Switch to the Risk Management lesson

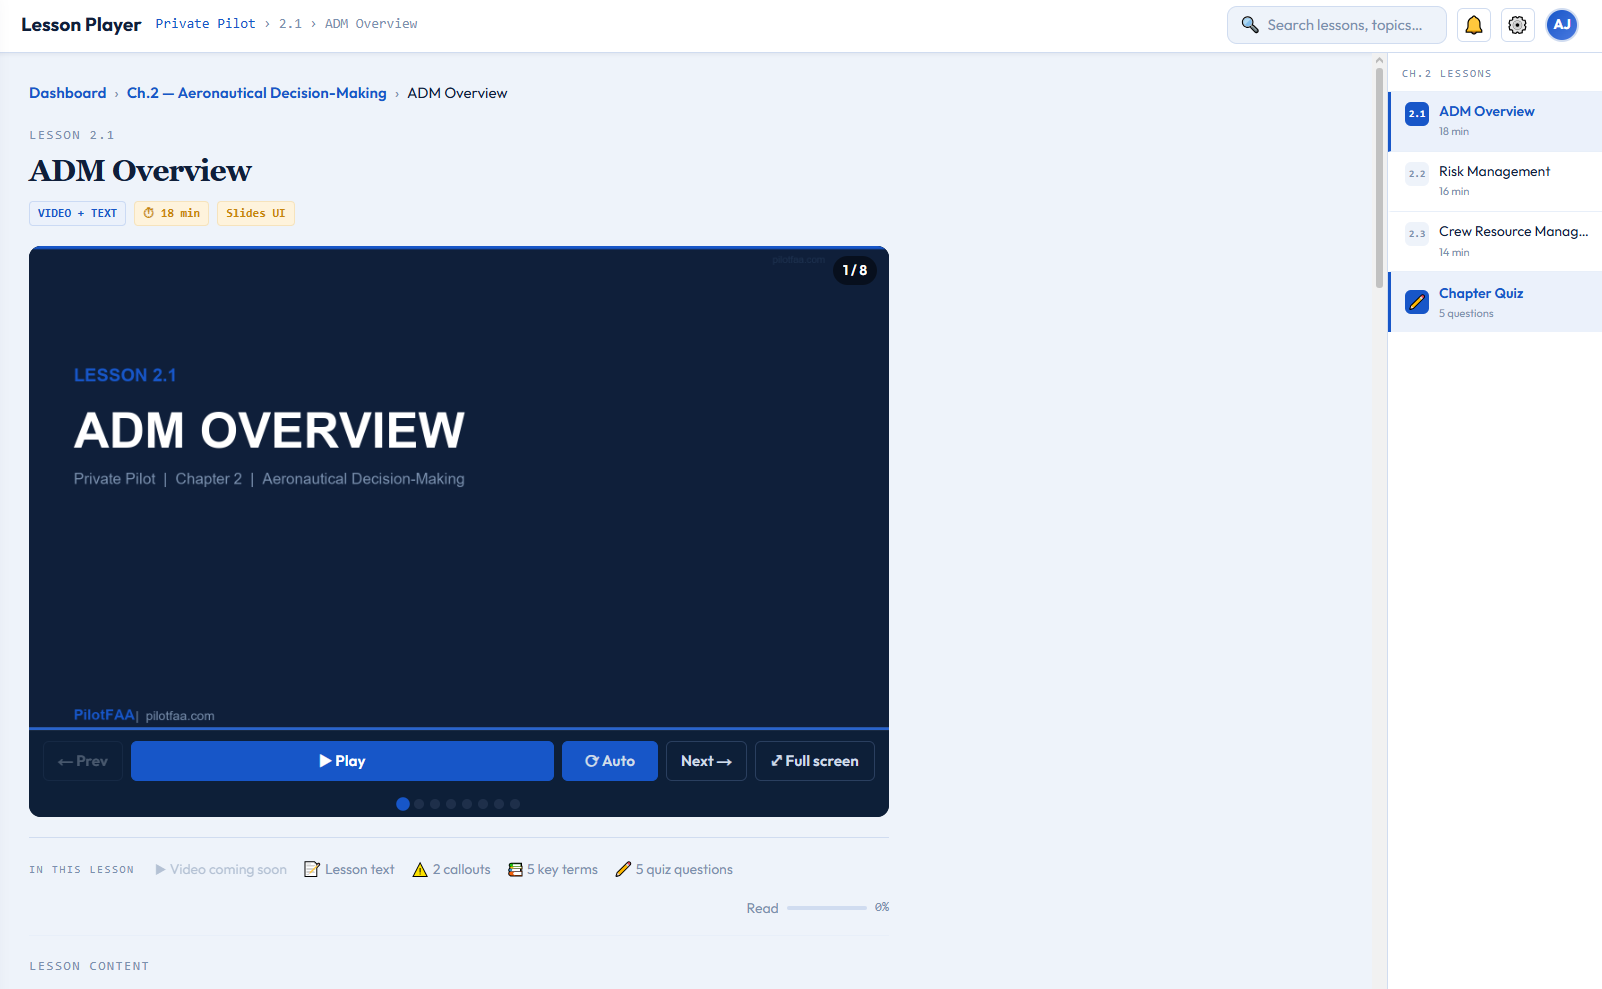(1494, 171)
